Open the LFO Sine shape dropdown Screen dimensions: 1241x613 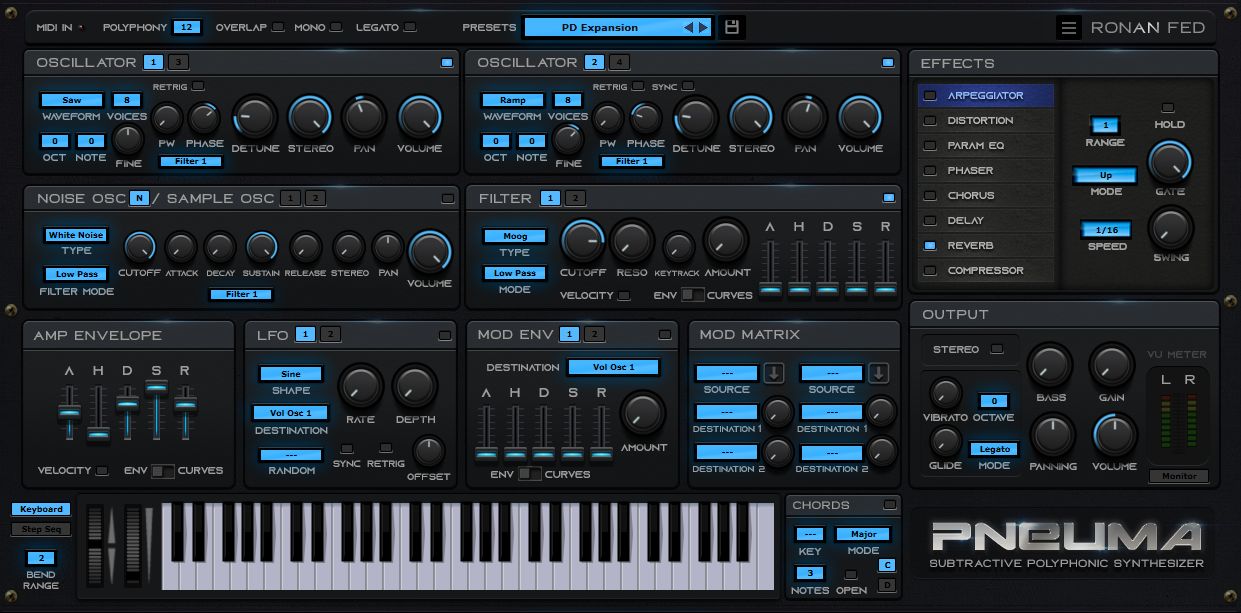(x=290, y=374)
